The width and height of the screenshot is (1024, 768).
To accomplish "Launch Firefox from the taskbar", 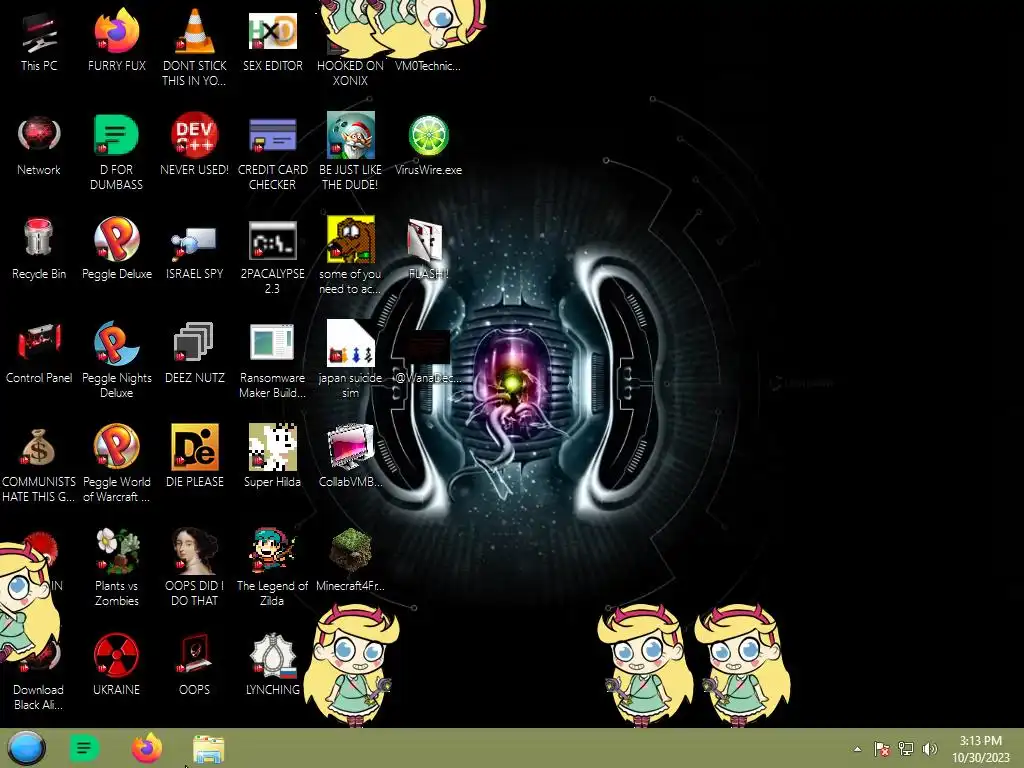I will click(x=147, y=748).
